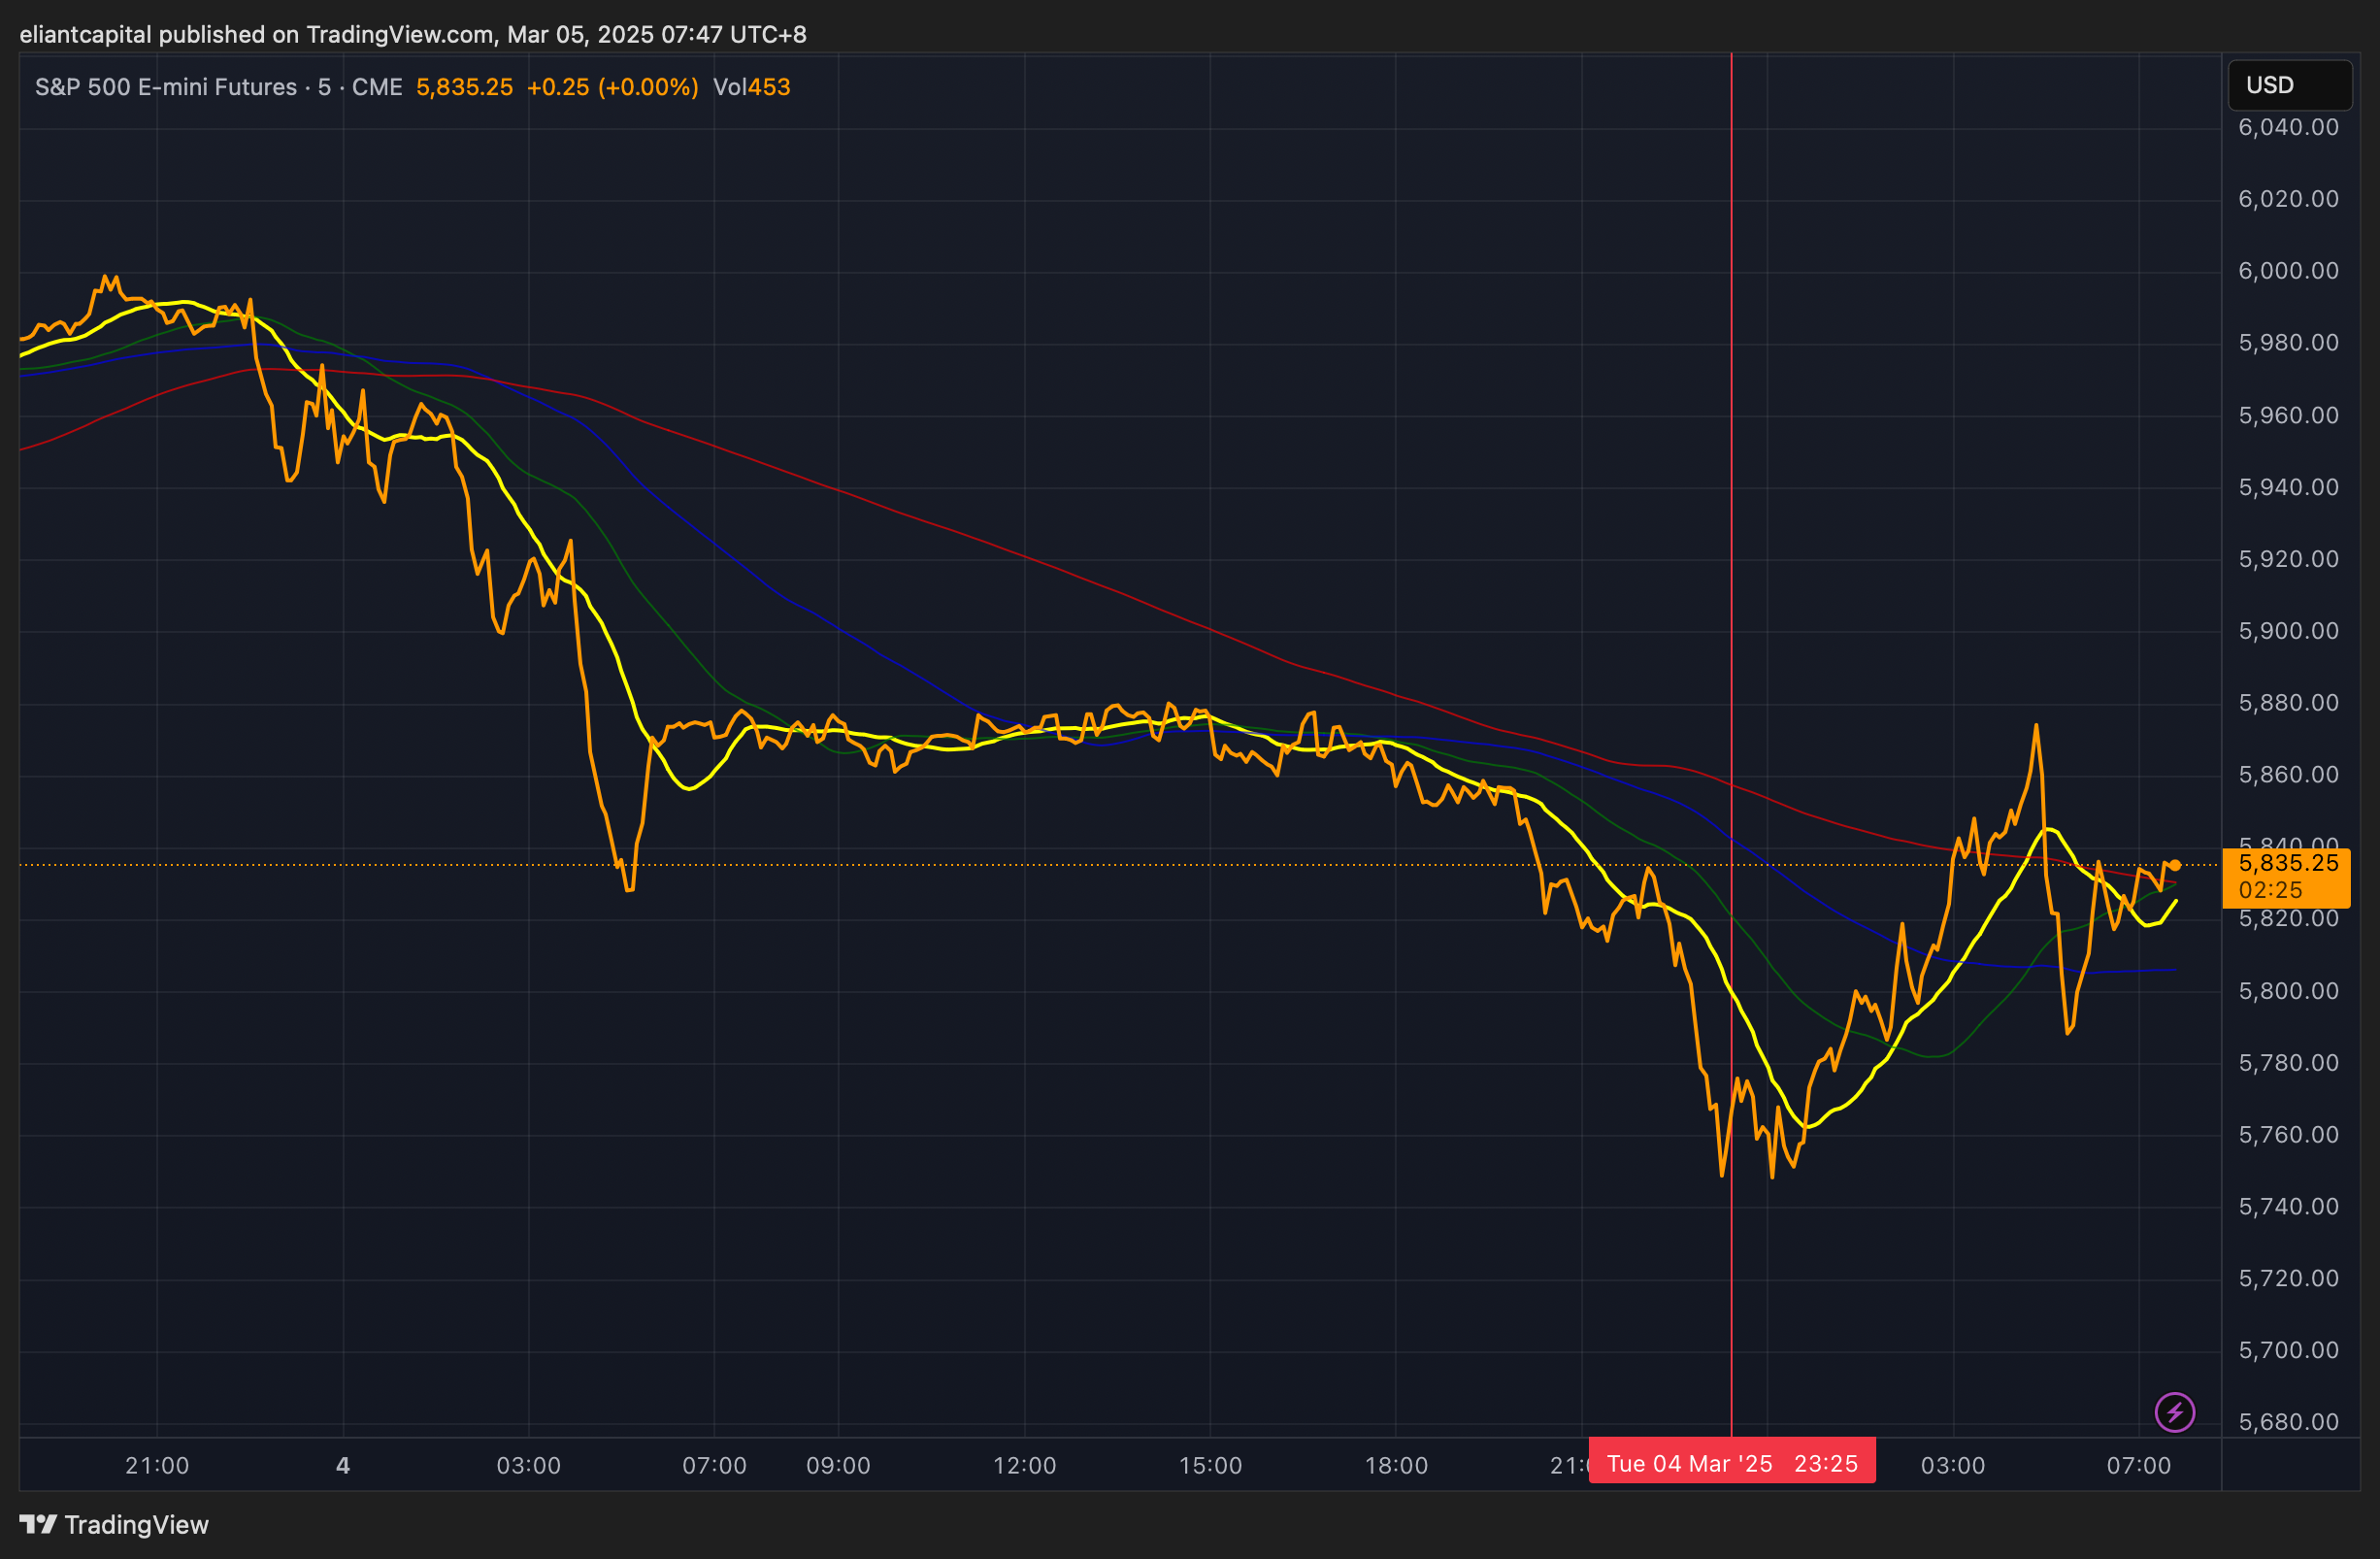Viewport: 2380px width, 1559px height.
Task: Click the bold day 4 time axis marker
Action: coord(343,1465)
